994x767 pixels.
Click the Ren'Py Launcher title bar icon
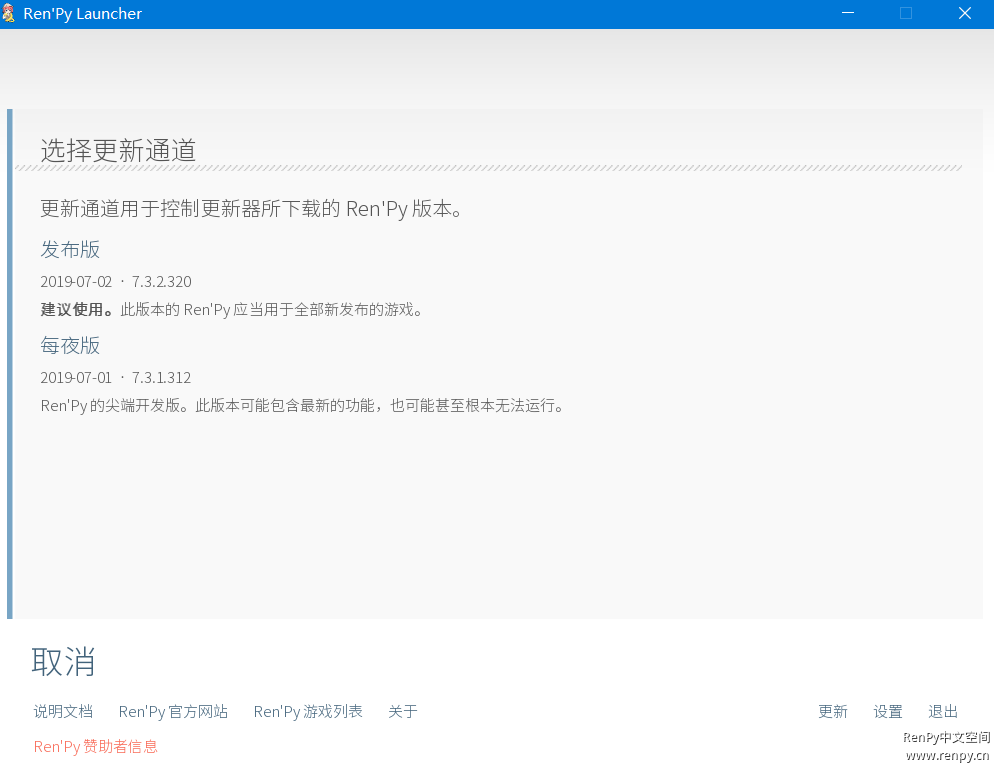[x=9, y=13]
